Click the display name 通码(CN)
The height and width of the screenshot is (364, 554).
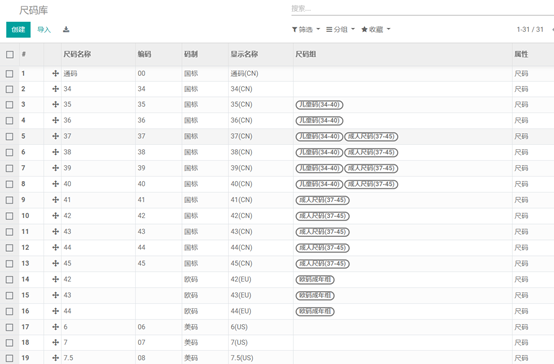click(244, 74)
